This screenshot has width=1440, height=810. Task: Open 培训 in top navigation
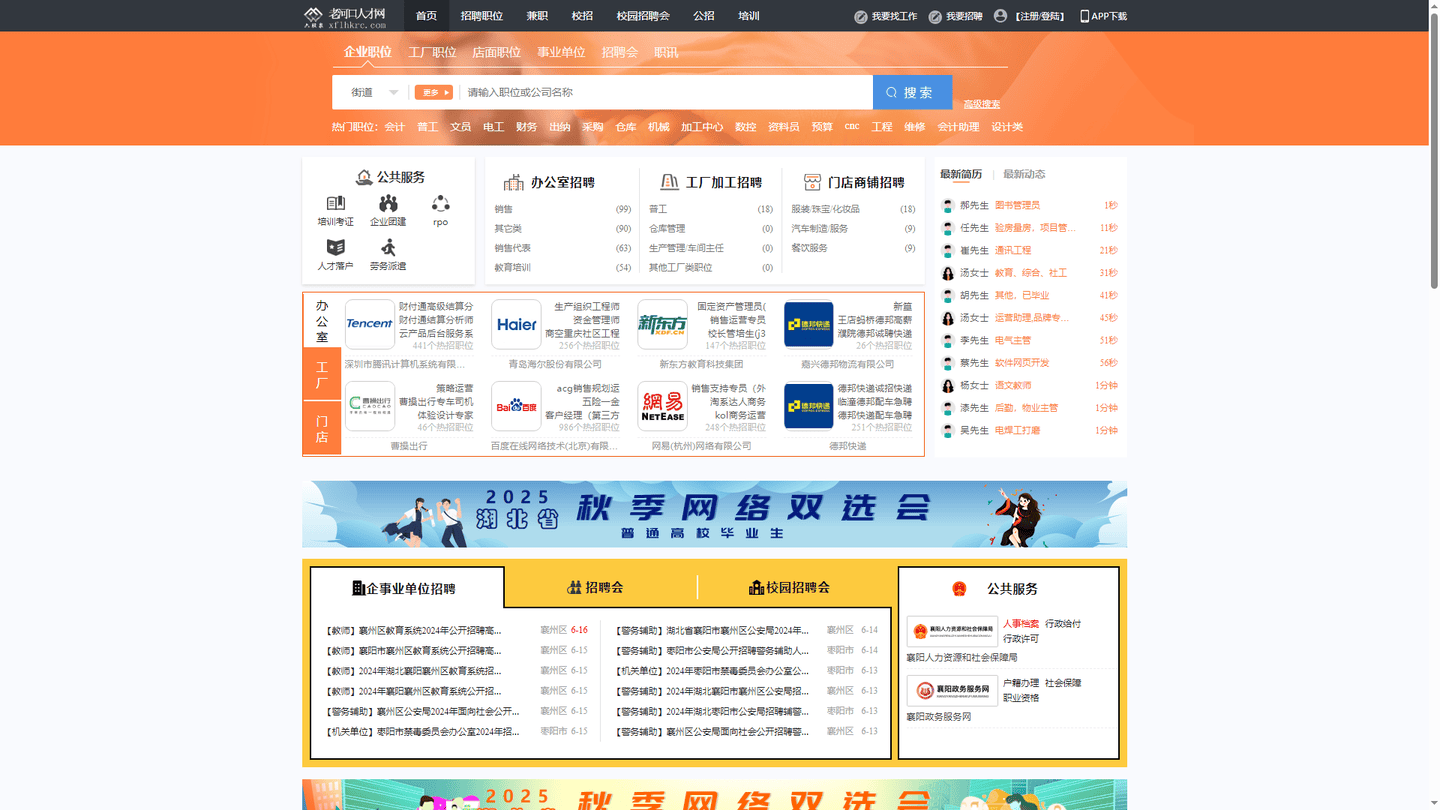click(x=749, y=16)
